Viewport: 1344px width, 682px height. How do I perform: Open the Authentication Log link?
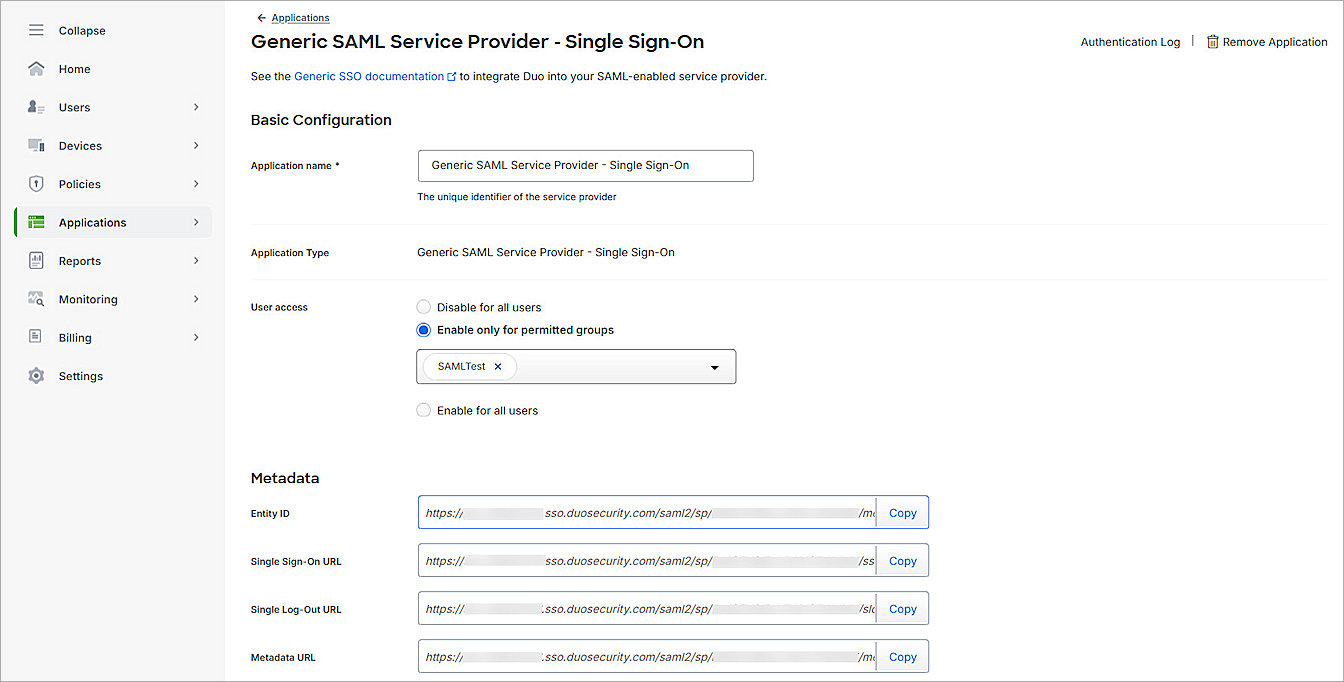tap(1130, 42)
